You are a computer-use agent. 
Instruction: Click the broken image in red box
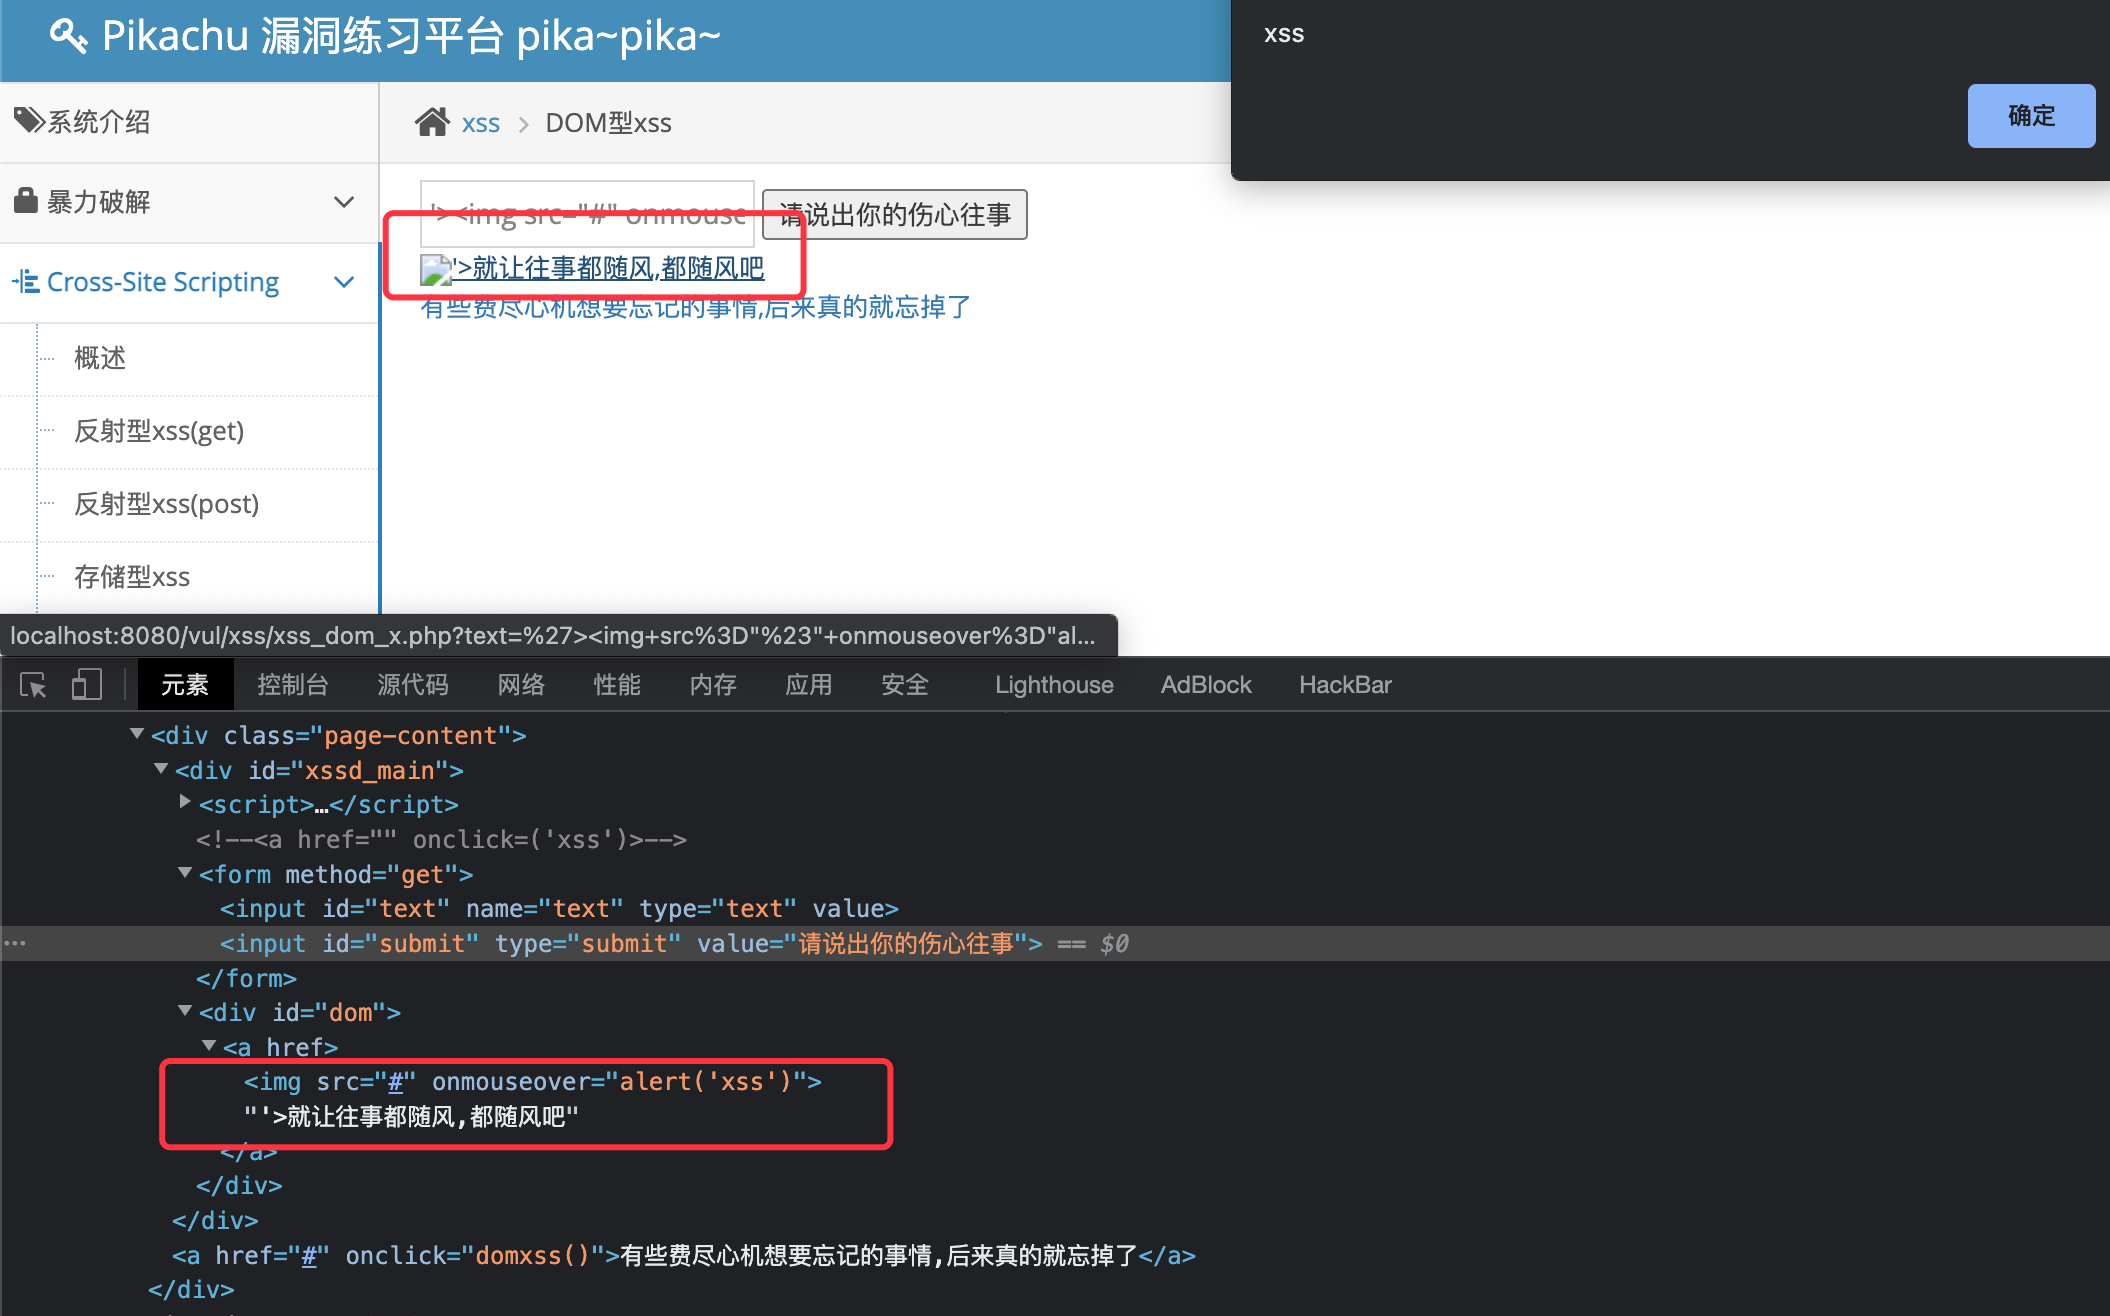[436, 269]
